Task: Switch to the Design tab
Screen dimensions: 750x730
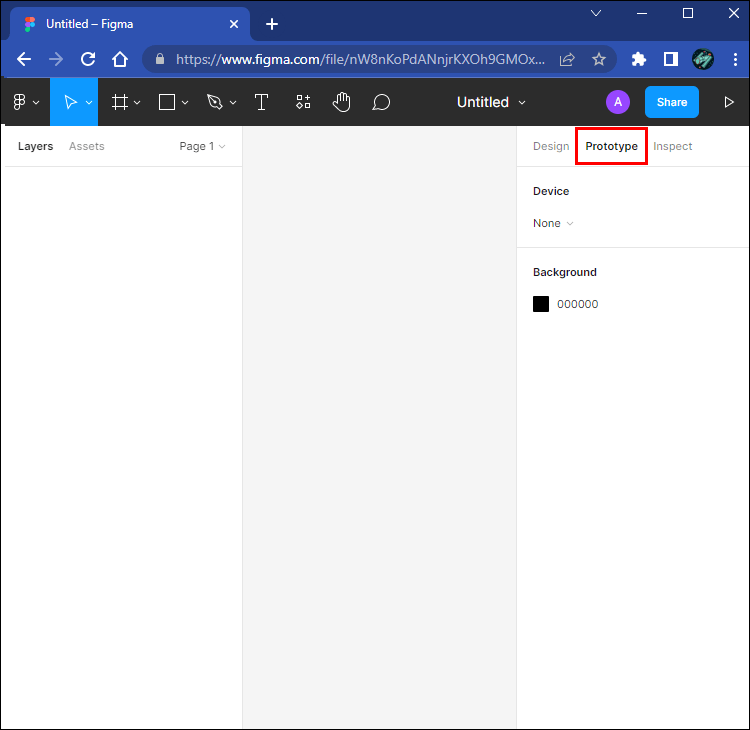Action: (x=550, y=146)
